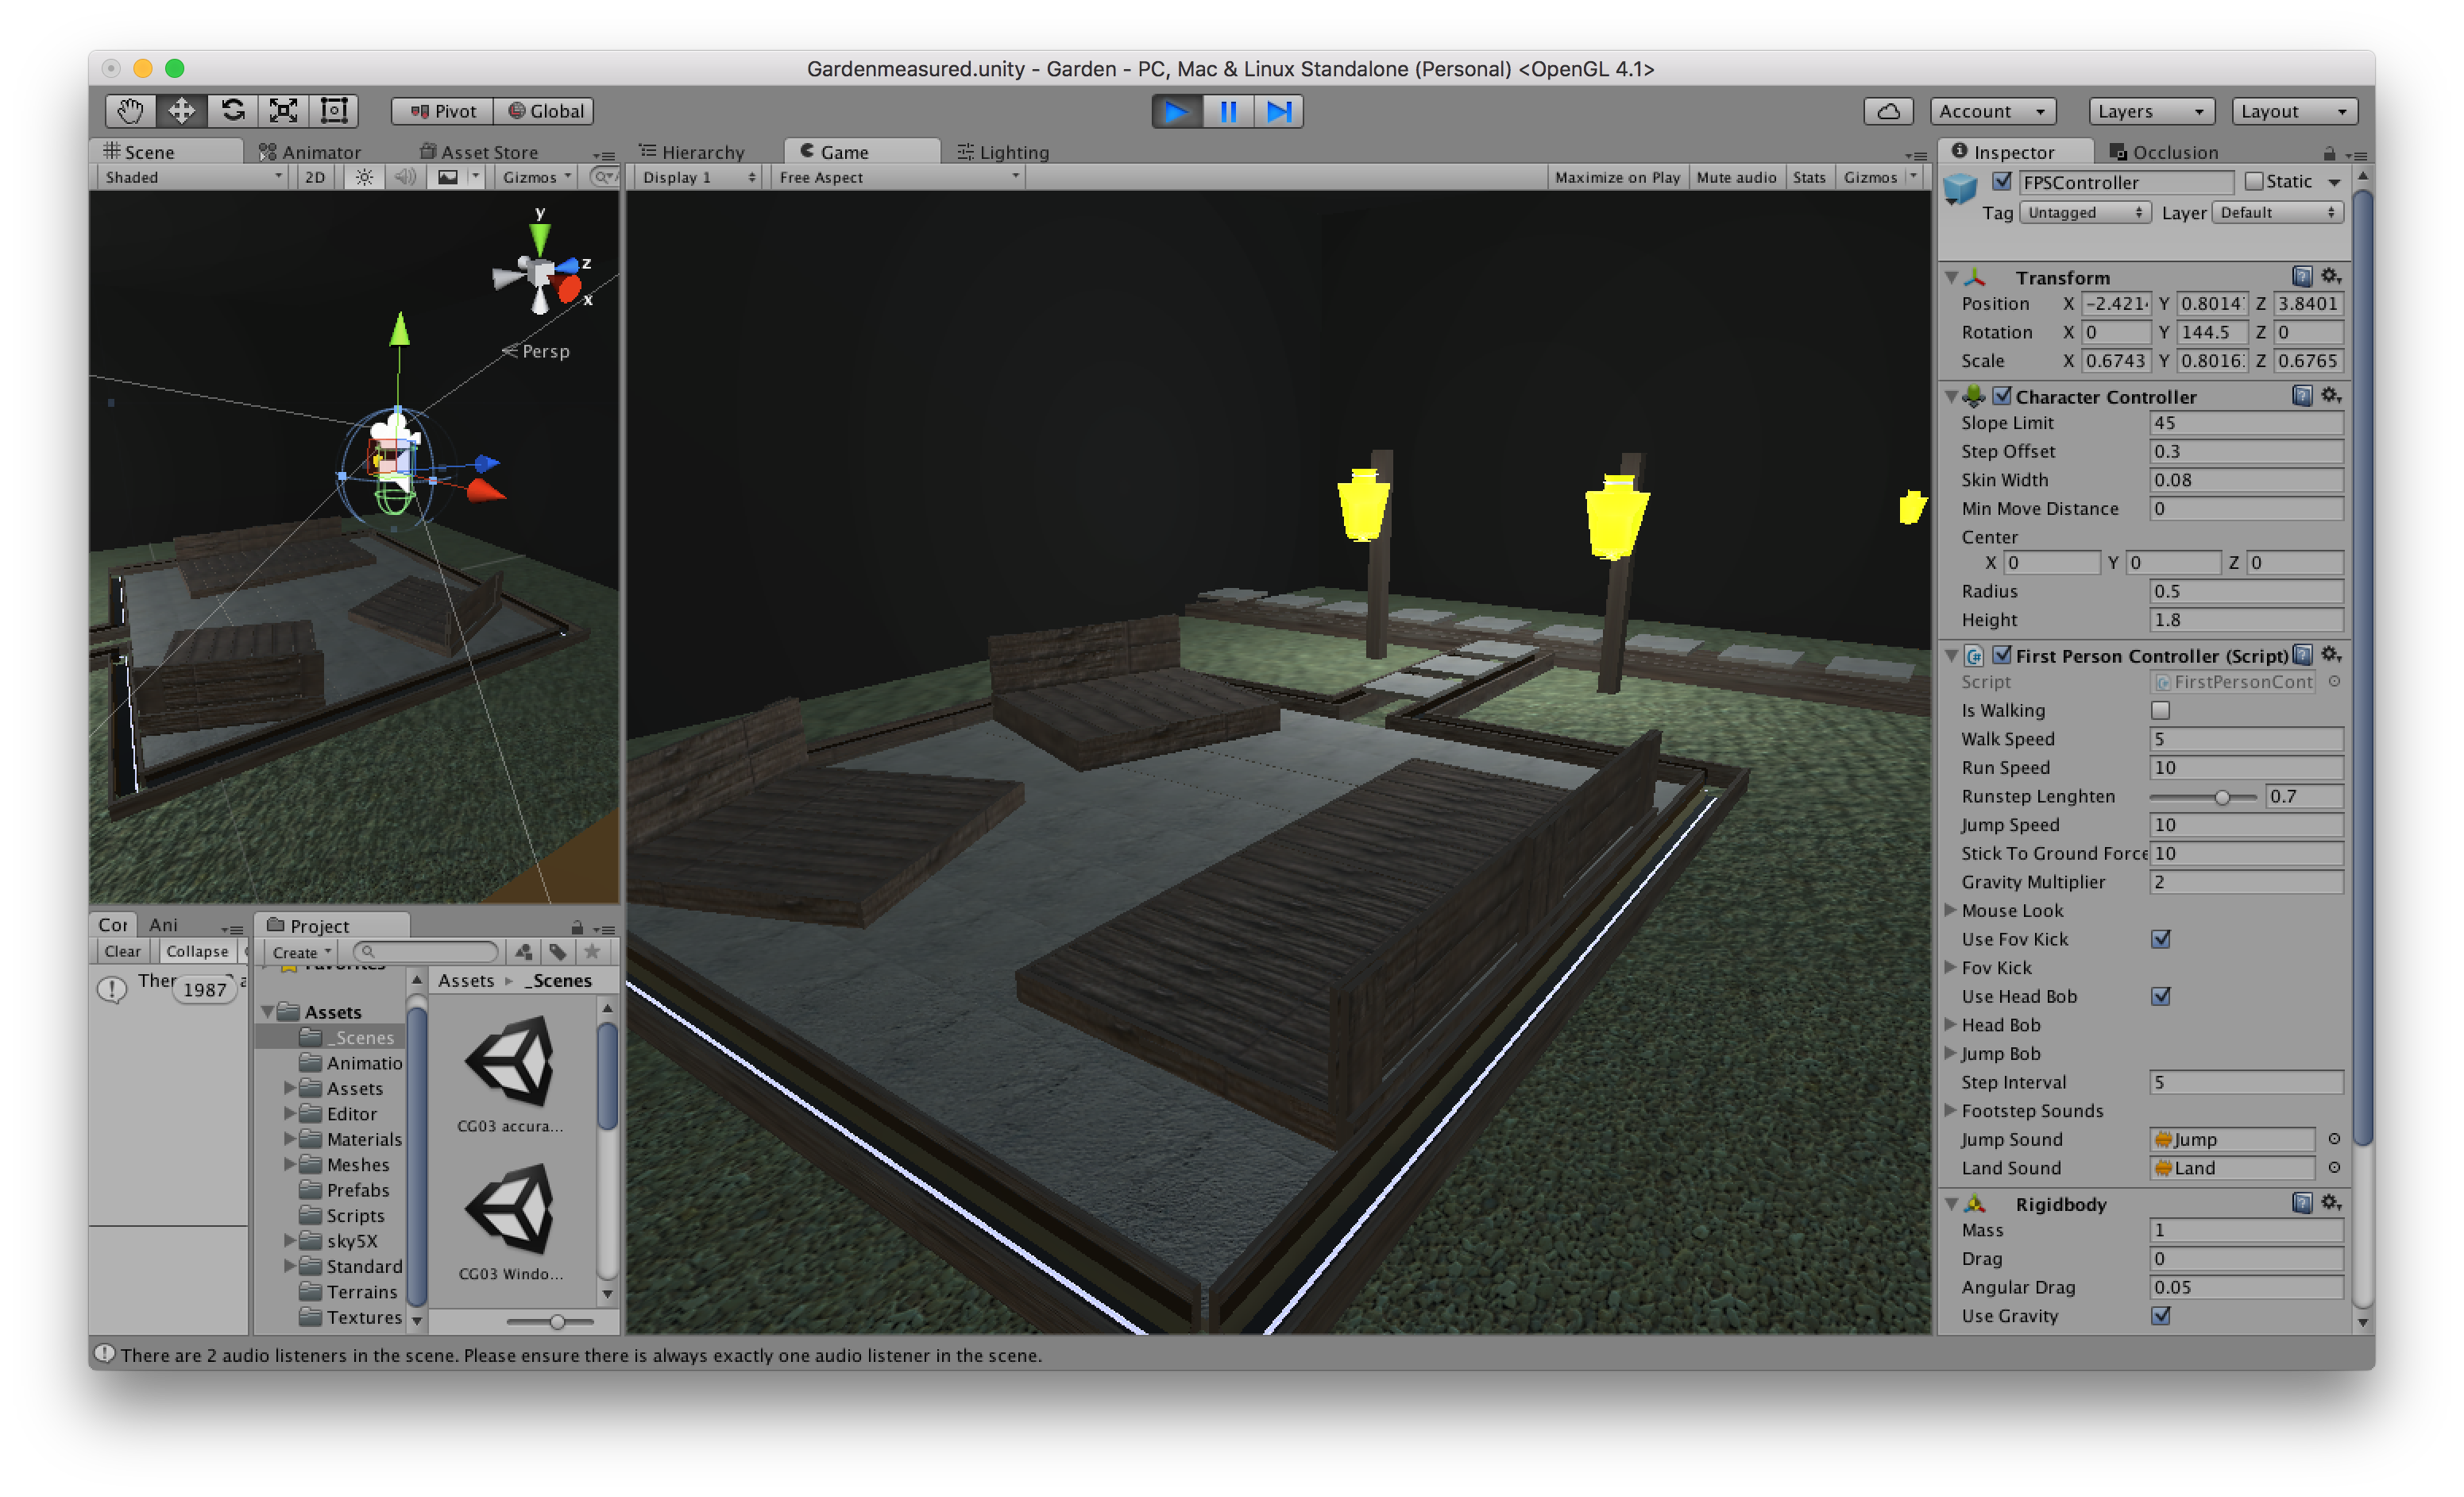The image size is (2464, 1497).
Task: Select the Rotate tool
Action: point(233,111)
